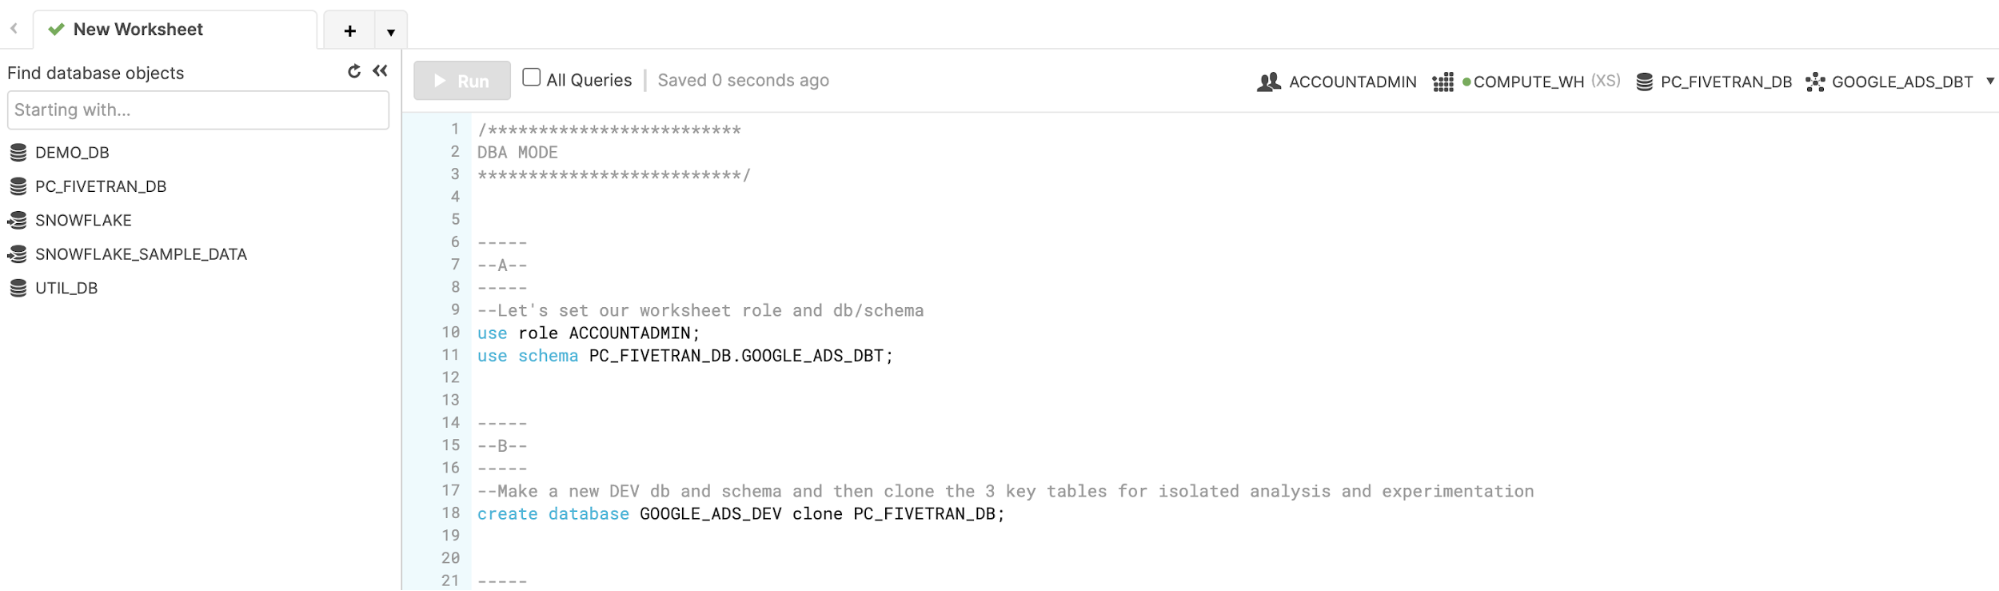Select the New Worksheet tab
The image size is (1999, 591).
point(138,30)
